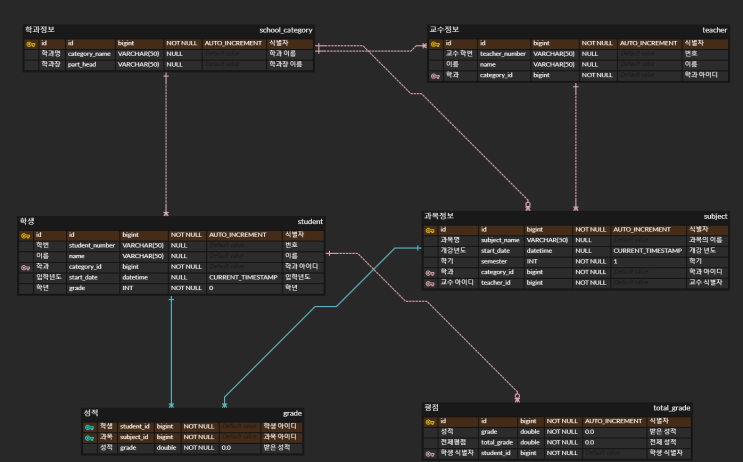Click the 학과장 이름 comment cell
Screen dimensions: 743x462
click(289, 64)
